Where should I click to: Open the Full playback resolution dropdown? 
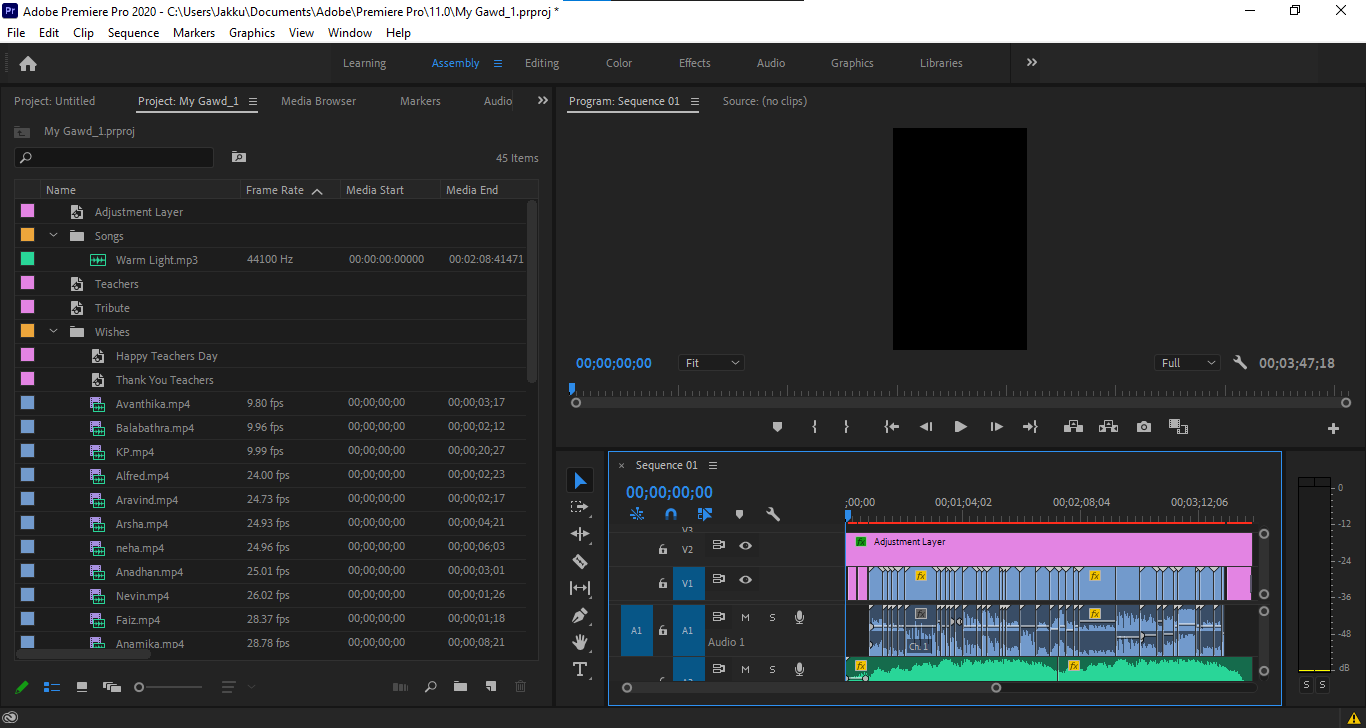pyautogui.click(x=1188, y=363)
